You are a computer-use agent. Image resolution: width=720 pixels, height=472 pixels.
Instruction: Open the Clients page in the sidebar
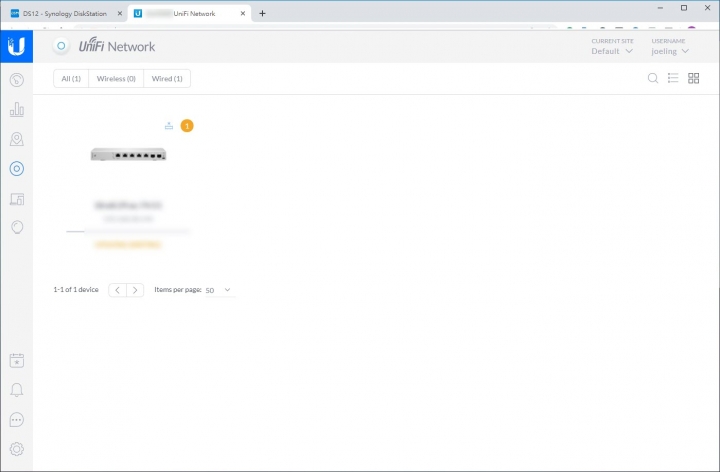[x=17, y=199]
